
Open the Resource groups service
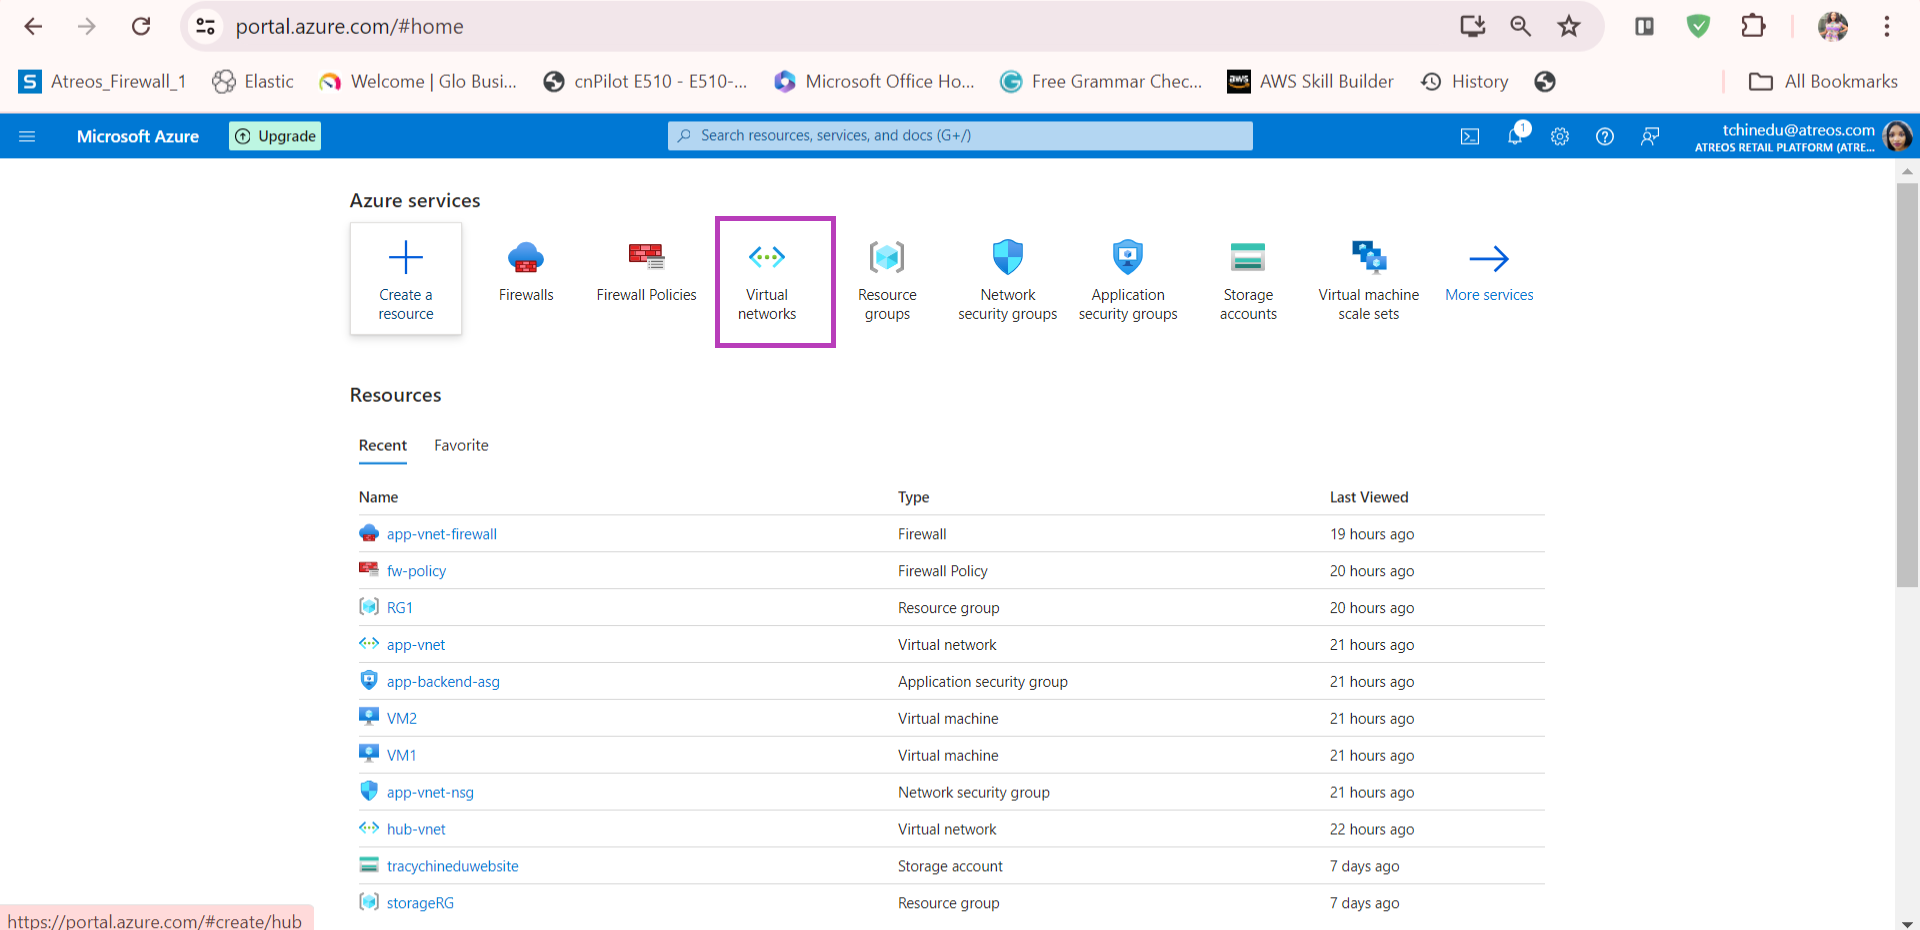(887, 281)
